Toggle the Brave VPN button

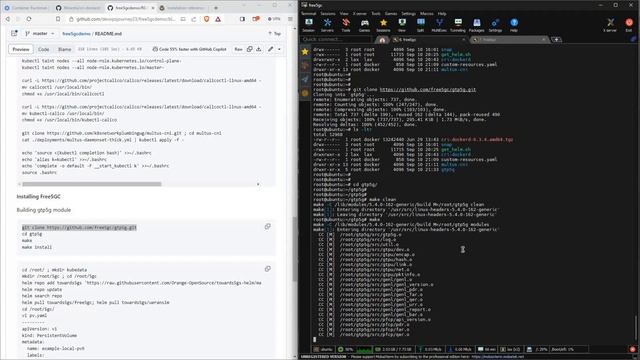click(x=274, y=19)
